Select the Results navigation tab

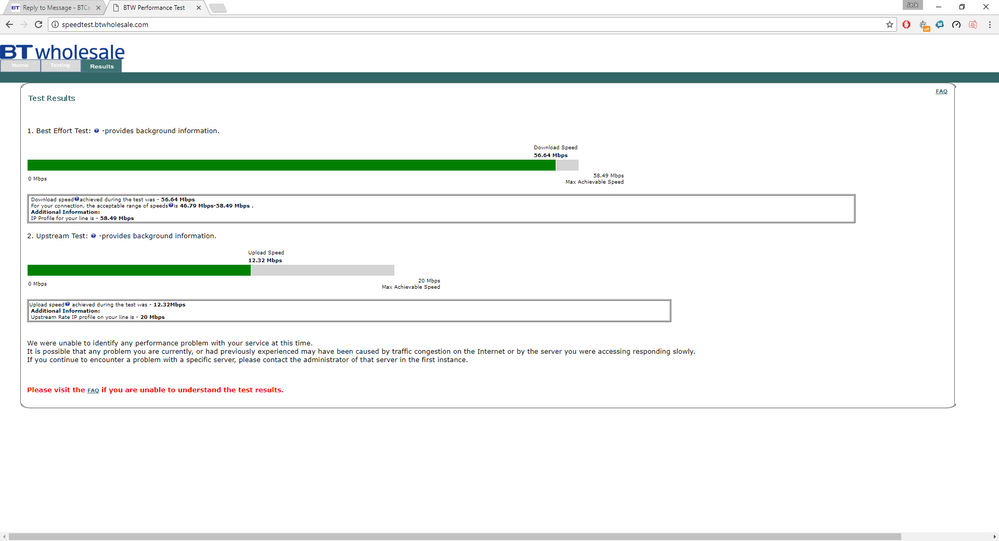tap(101, 66)
